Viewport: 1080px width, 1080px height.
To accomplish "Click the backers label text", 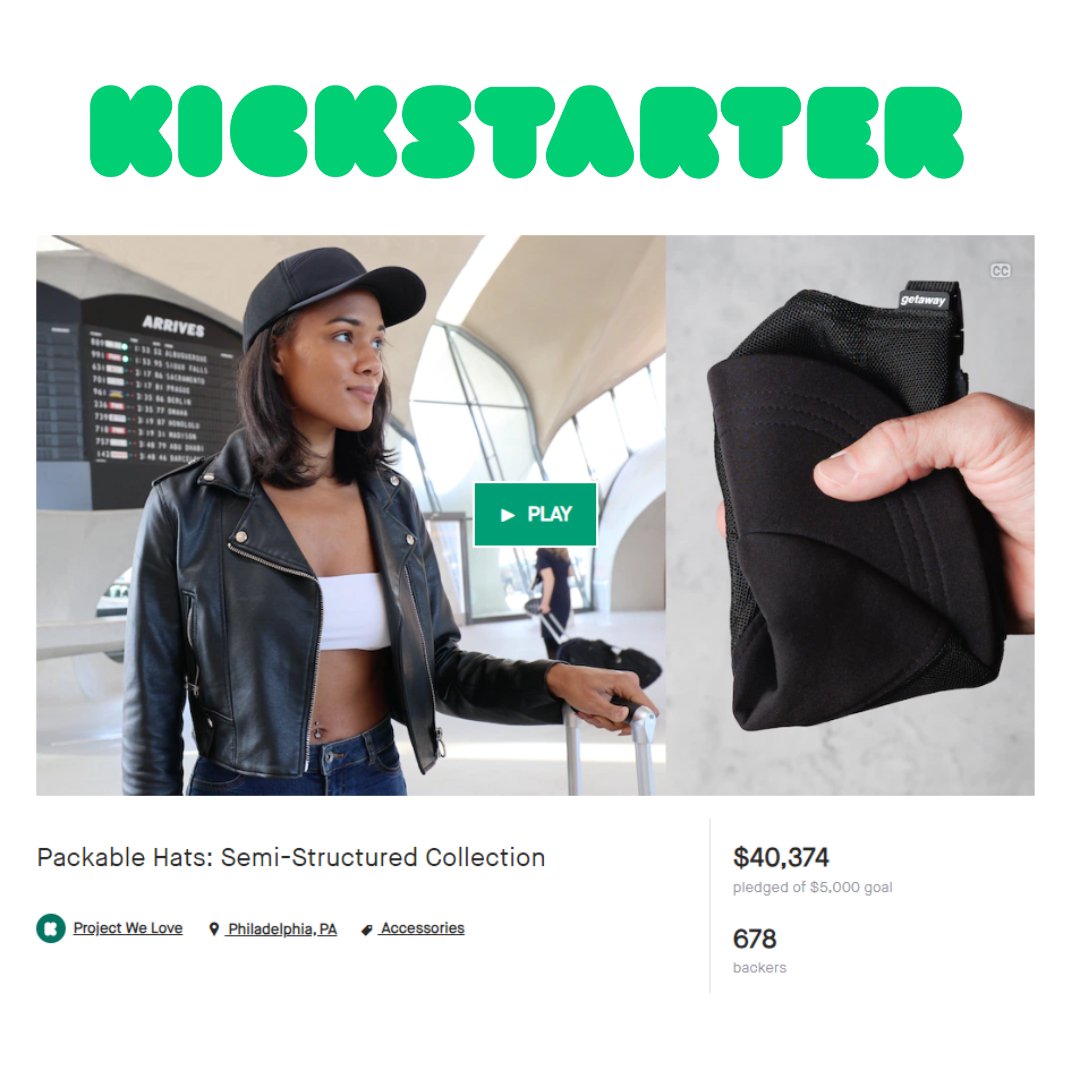I will [760, 968].
